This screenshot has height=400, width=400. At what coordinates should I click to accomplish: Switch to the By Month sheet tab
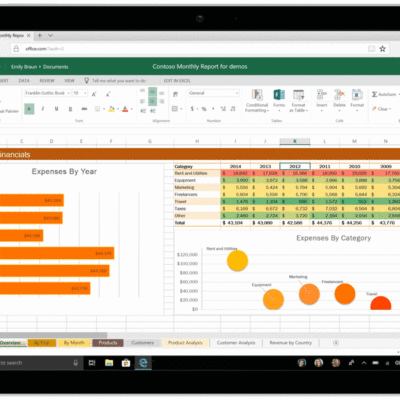74,343
